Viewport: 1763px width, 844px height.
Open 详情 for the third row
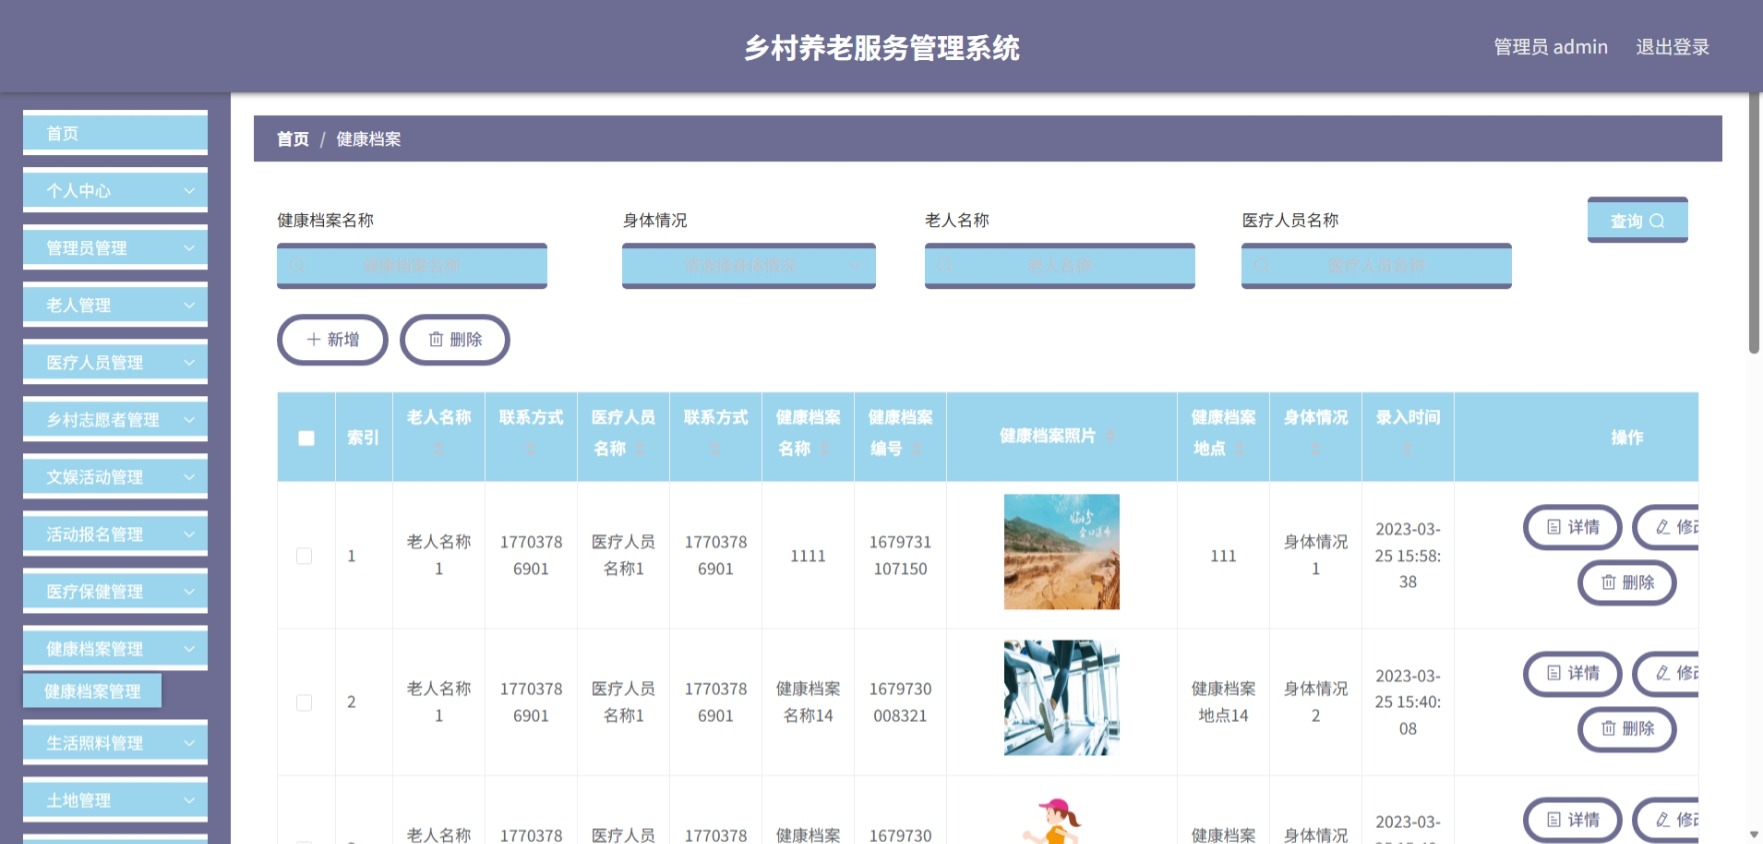pos(1572,820)
